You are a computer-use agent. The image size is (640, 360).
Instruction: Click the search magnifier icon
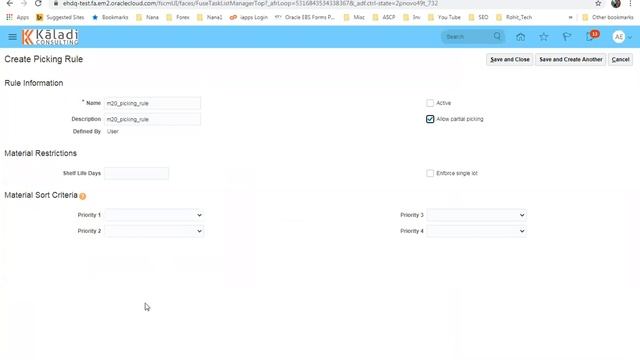pyautogui.click(x=497, y=36)
